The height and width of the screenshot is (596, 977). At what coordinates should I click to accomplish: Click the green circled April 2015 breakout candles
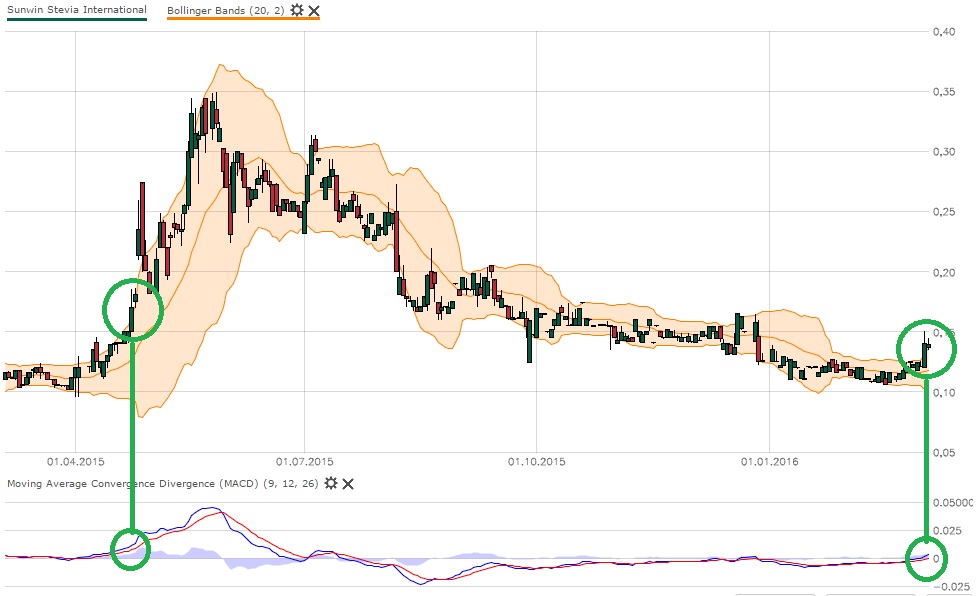[x=133, y=310]
